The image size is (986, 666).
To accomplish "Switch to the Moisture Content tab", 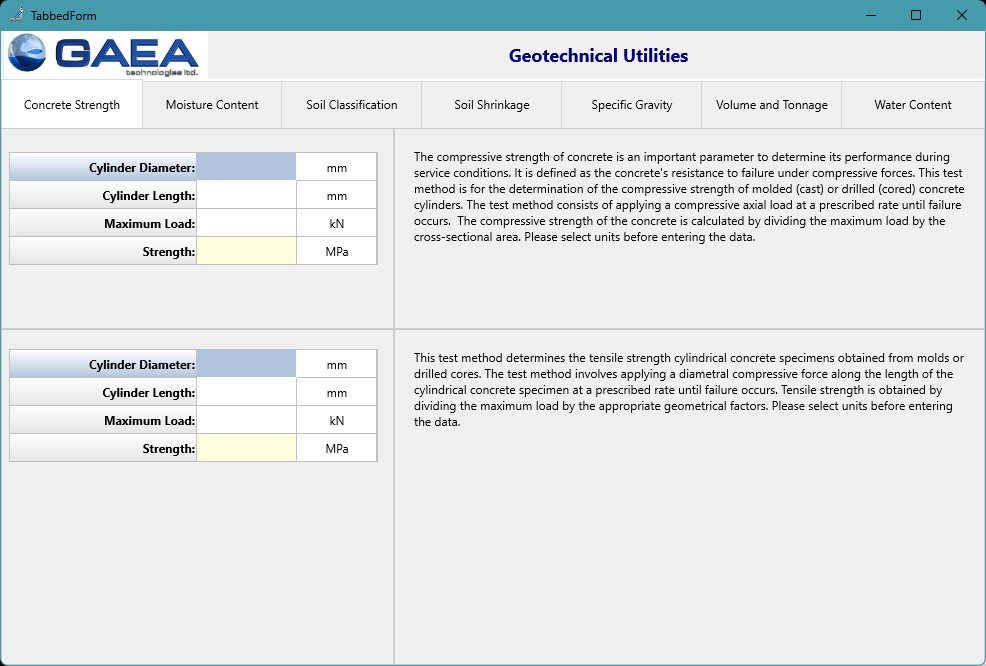I will (211, 104).
